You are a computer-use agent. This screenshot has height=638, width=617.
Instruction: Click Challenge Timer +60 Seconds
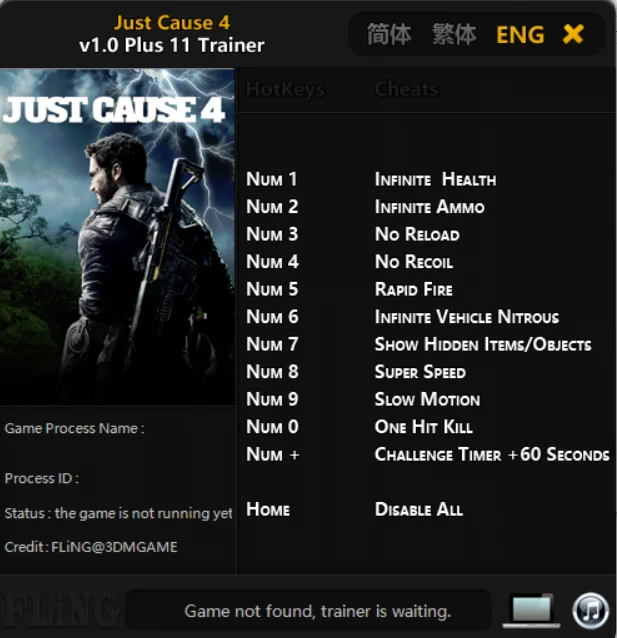click(x=492, y=454)
